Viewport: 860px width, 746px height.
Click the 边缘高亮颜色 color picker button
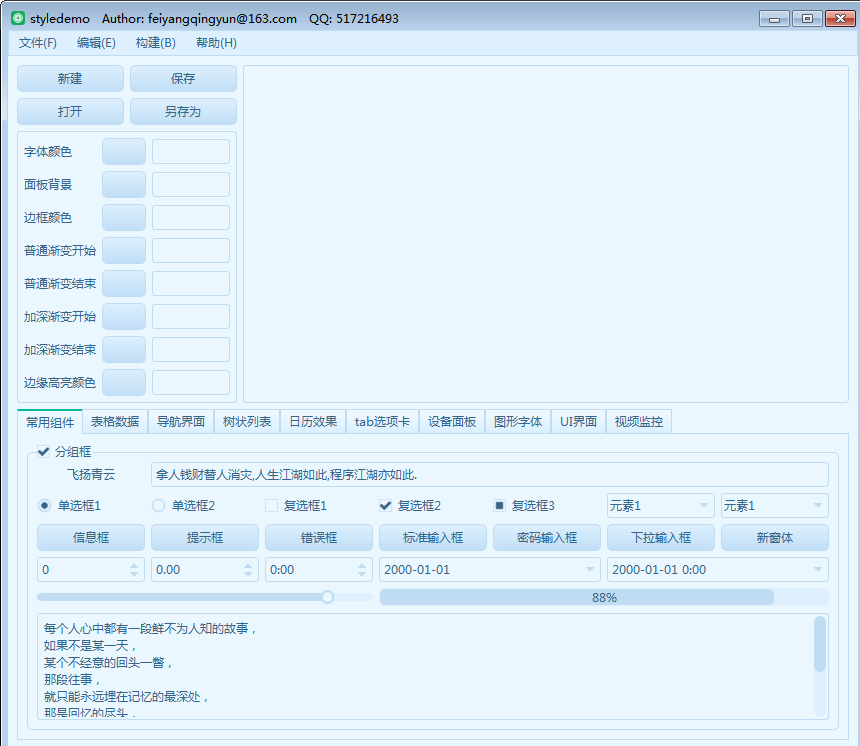pos(123,382)
